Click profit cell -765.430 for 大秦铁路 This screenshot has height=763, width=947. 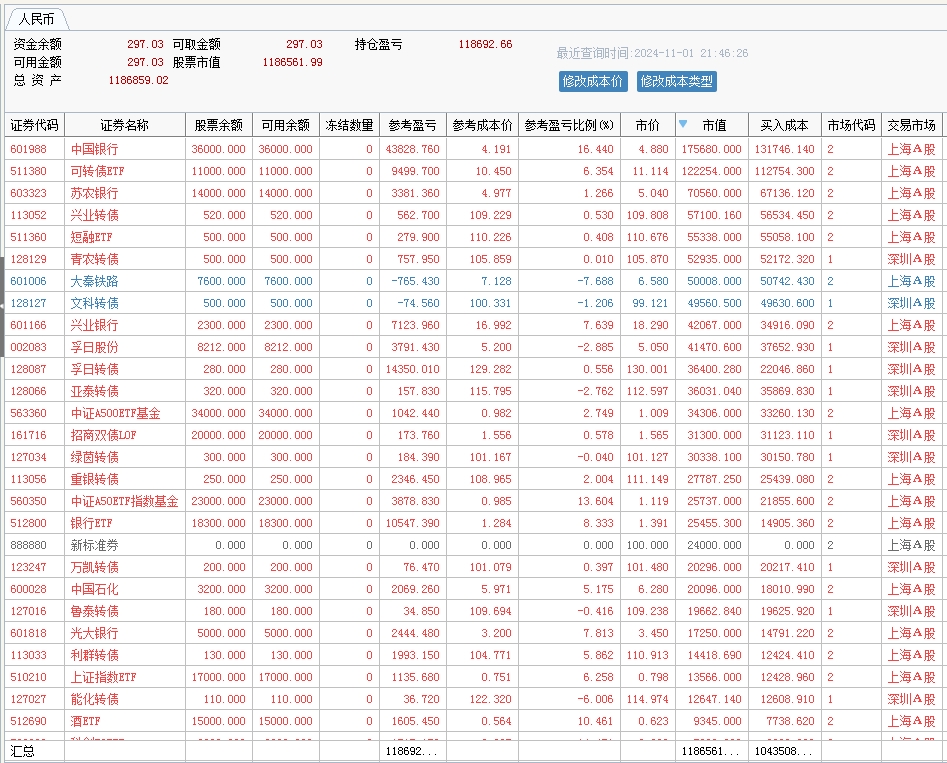pos(416,281)
